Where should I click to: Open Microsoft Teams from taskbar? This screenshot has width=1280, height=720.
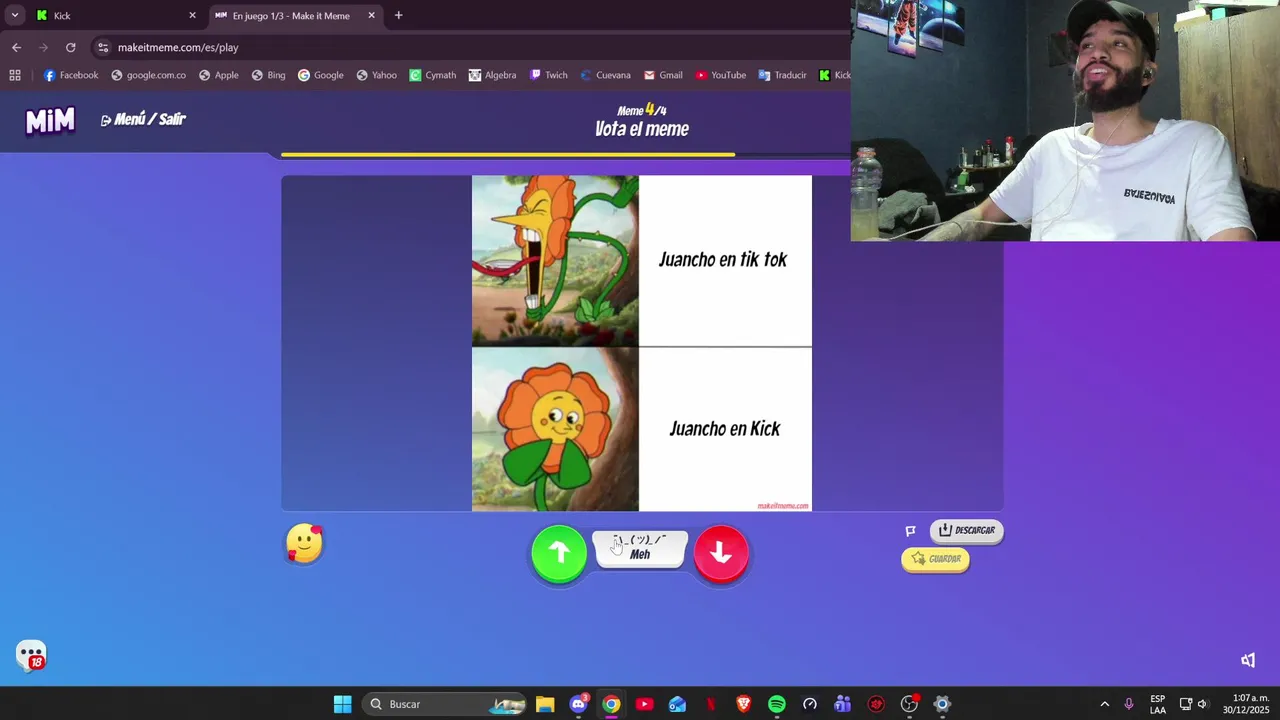[843, 704]
